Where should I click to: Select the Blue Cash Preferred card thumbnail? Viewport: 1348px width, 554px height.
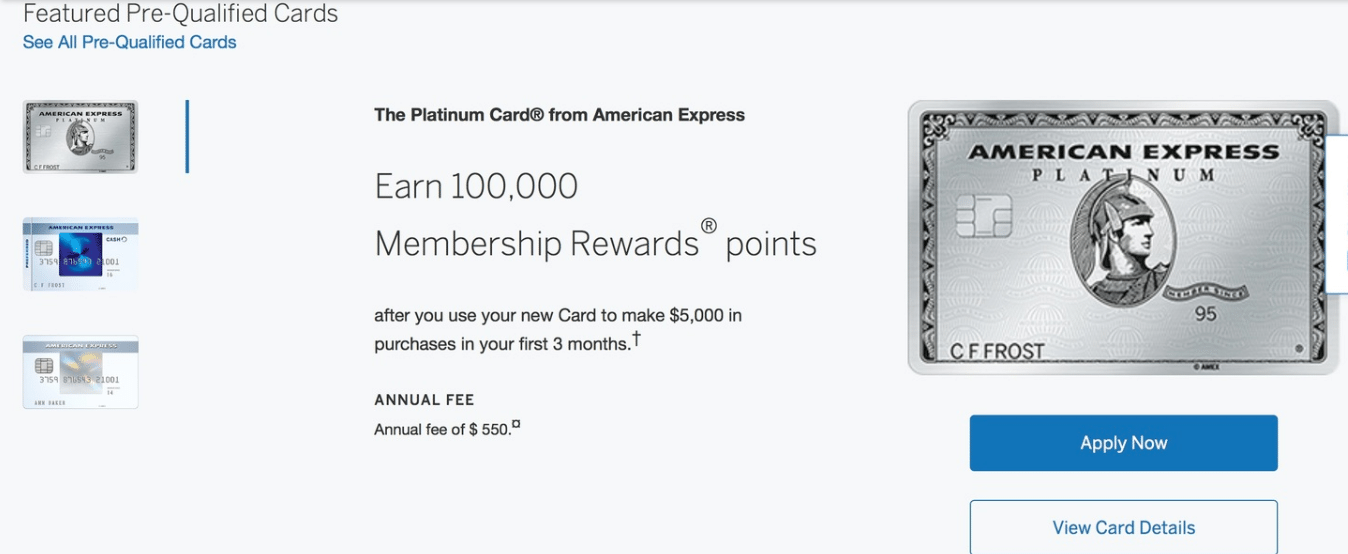pos(80,254)
